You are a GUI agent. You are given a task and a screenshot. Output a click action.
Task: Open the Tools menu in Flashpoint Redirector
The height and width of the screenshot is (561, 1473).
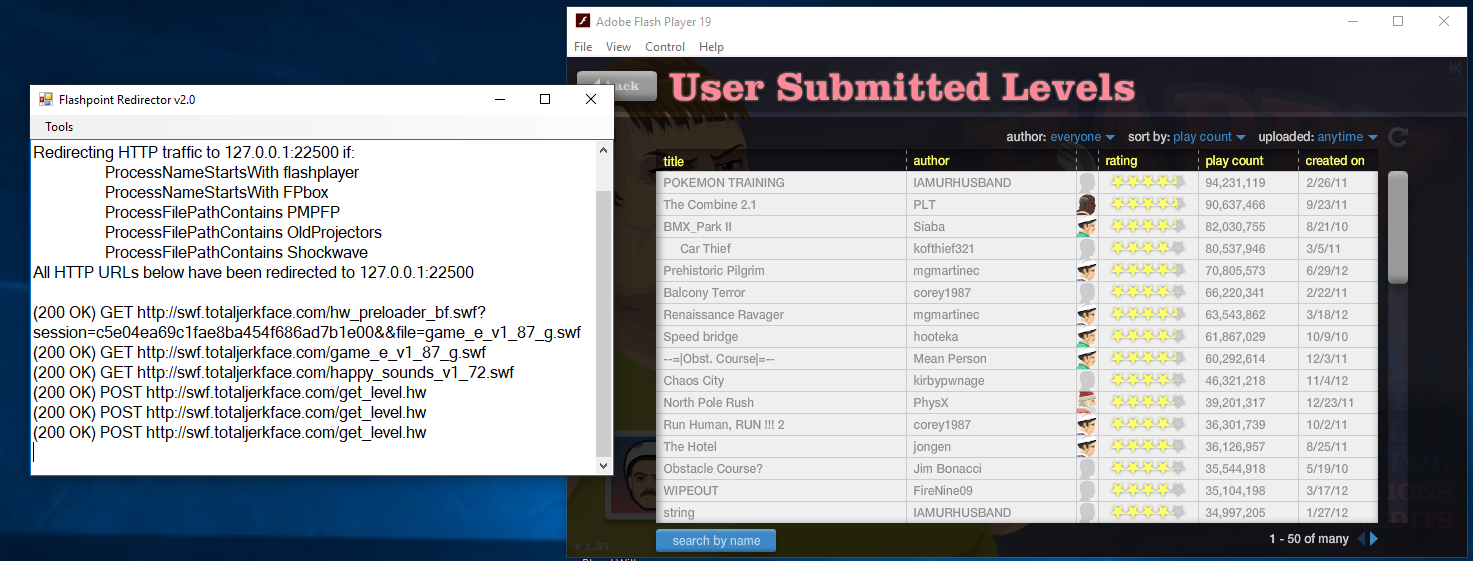[x=59, y=127]
